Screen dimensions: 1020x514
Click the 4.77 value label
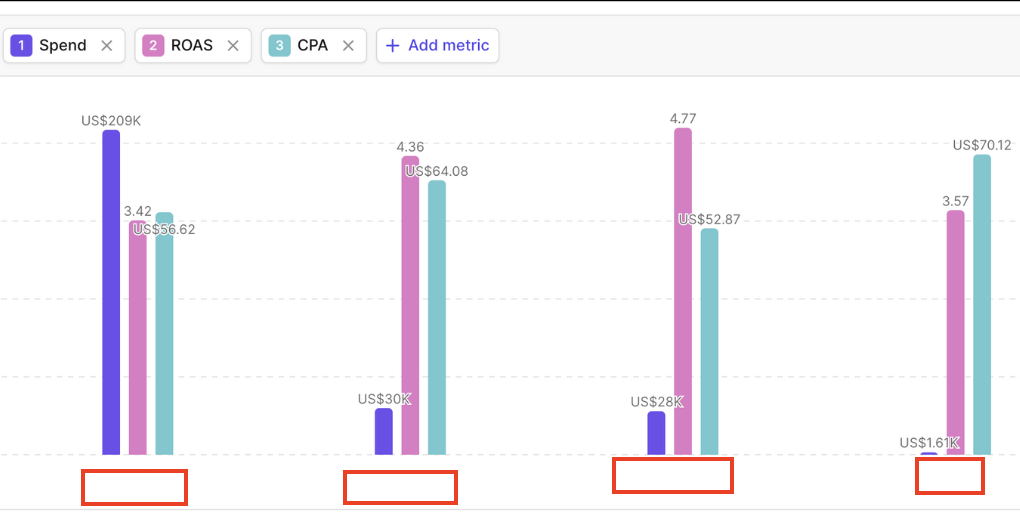pyautogui.click(x=683, y=118)
